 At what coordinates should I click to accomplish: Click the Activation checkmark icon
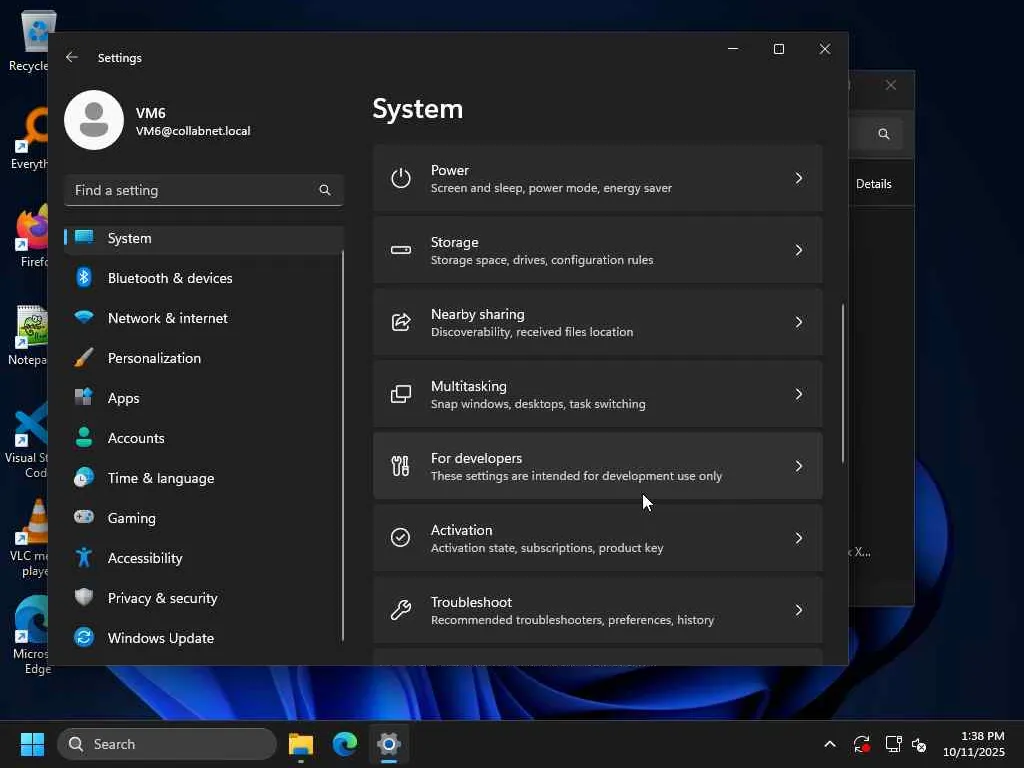401,538
